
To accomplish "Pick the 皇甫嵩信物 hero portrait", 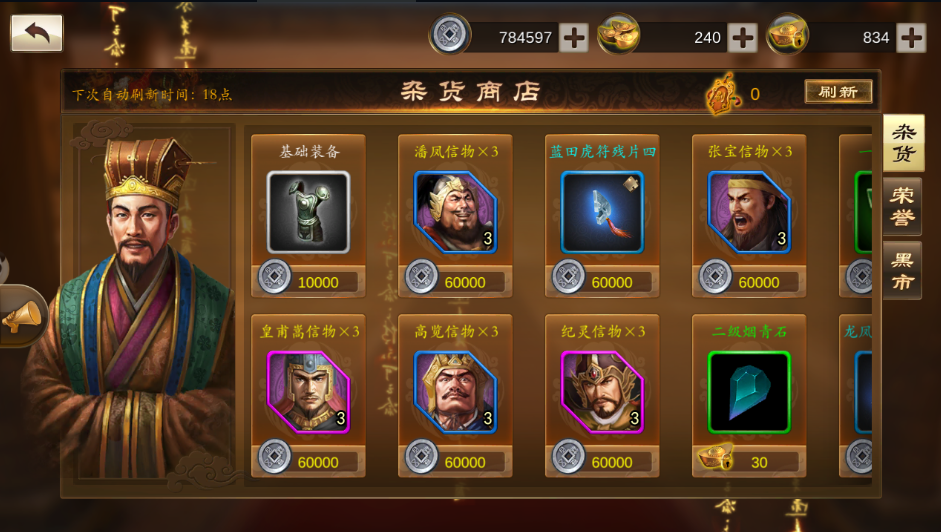I will click(x=308, y=392).
